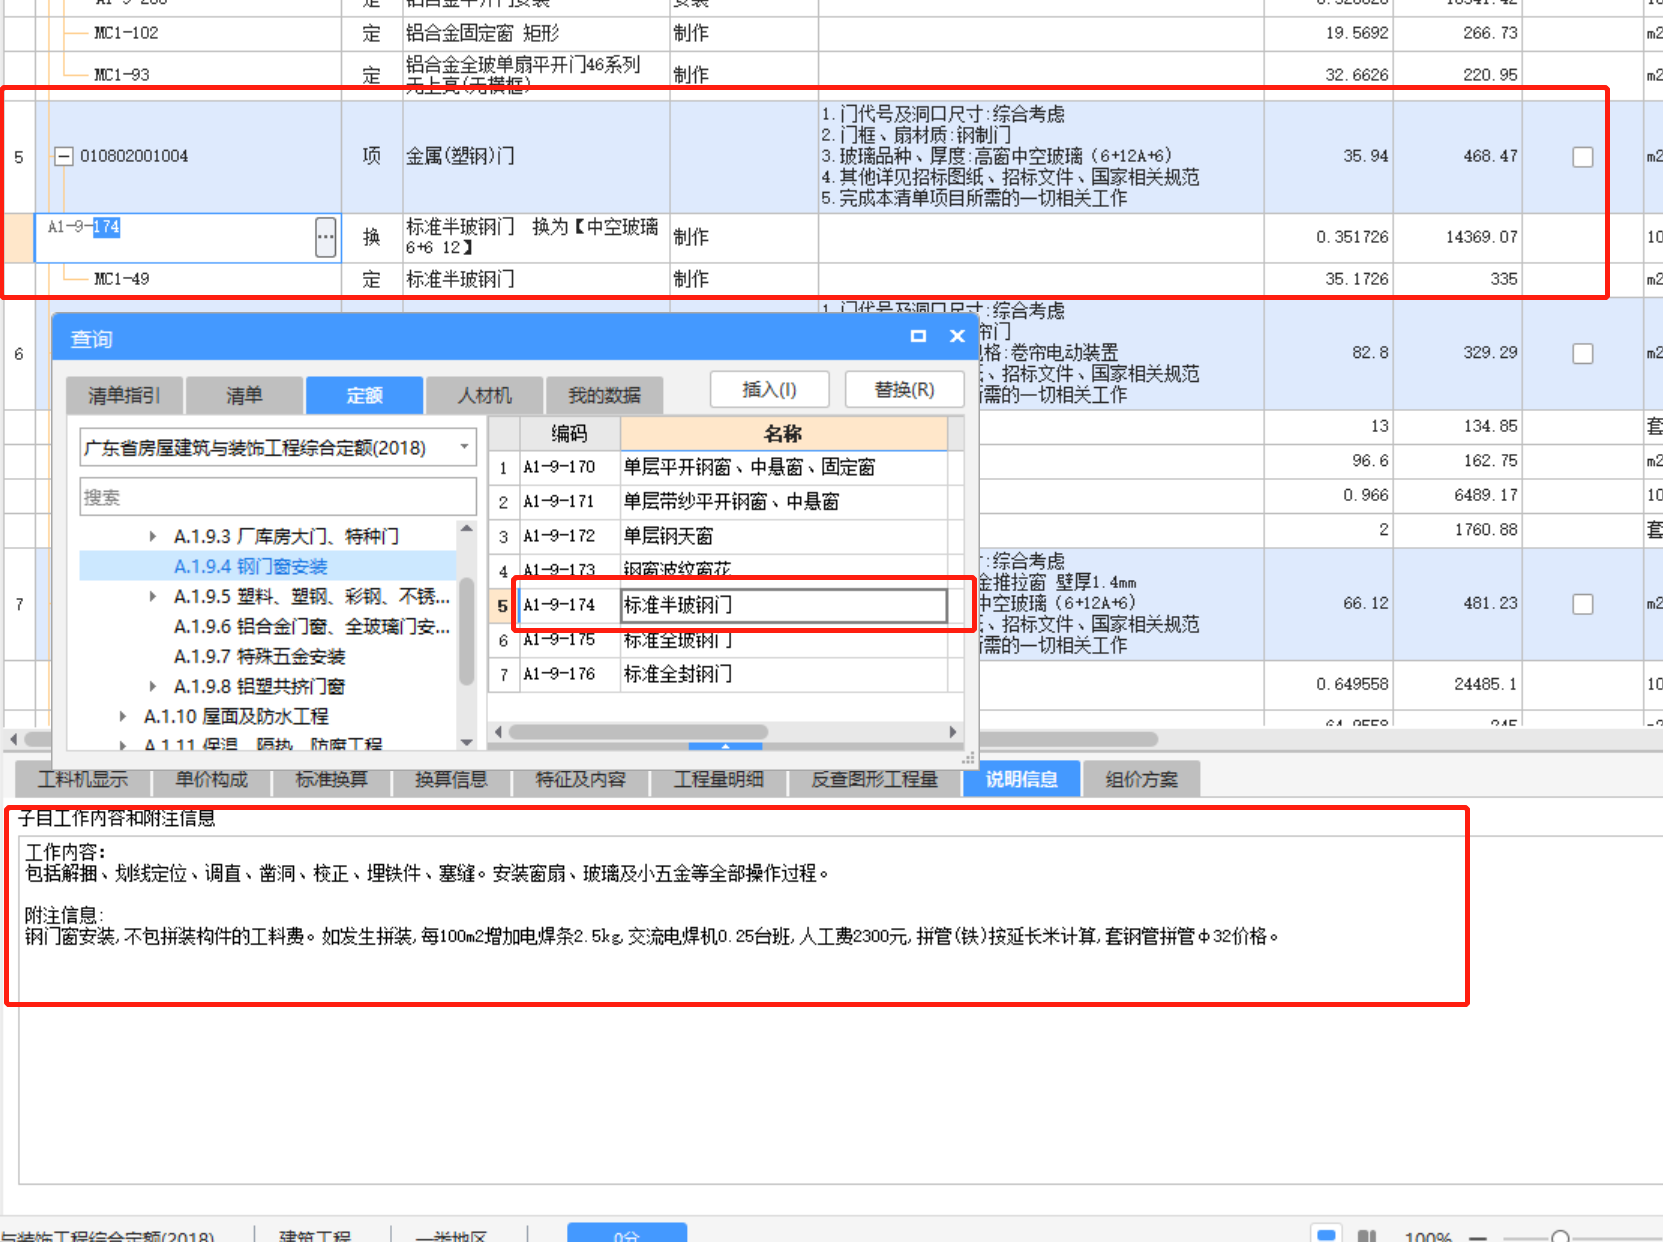Viewport: 1663px width, 1242px height.
Task: Tick the checkbox in row 7
Action: coord(1582,604)
